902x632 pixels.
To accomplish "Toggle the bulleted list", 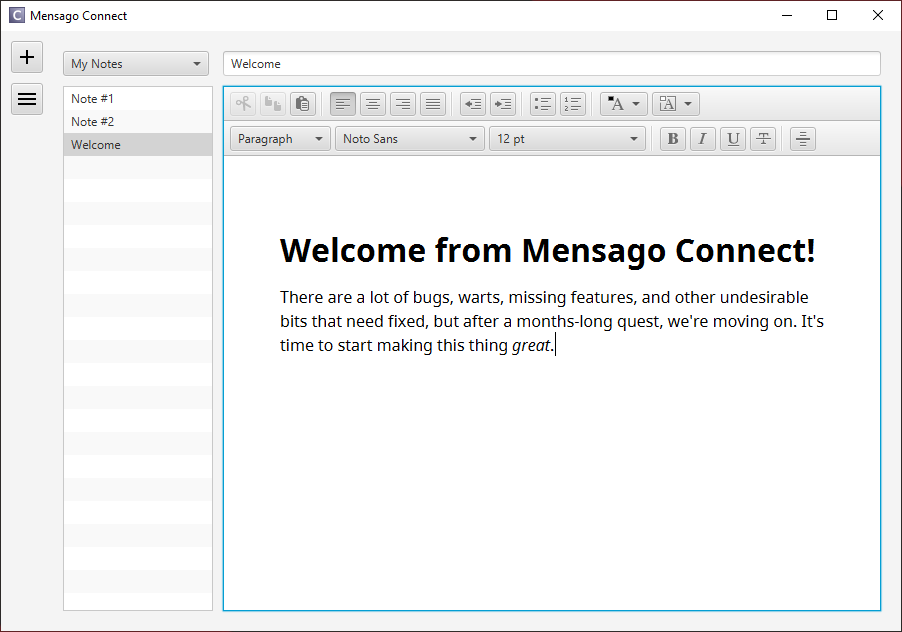I will pos(543,104).
